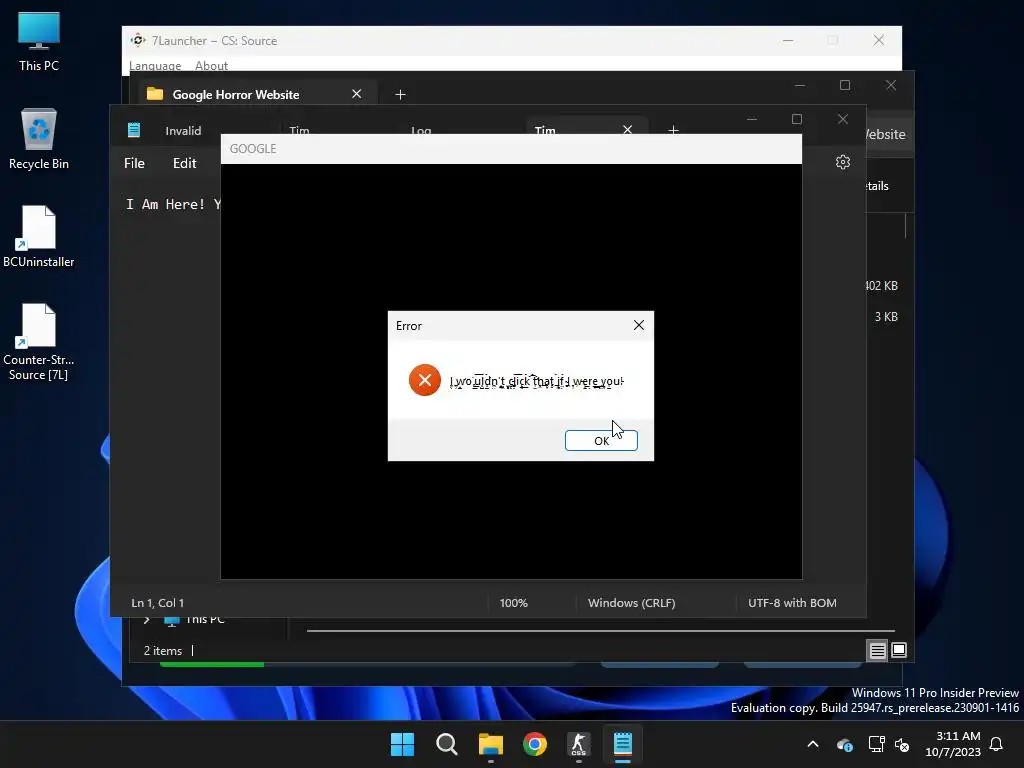Open taskbar Search
This screenshot has height=768, width=1024.
coord(447,744)
